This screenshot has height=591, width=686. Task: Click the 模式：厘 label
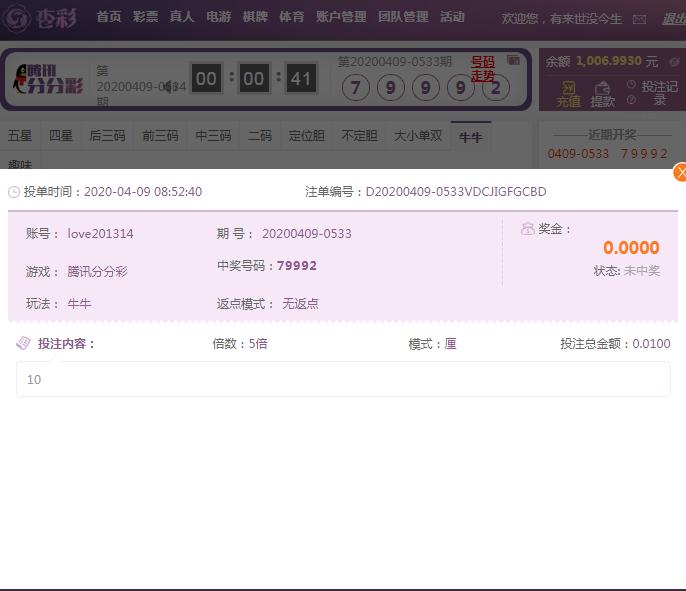click(432, 344)
